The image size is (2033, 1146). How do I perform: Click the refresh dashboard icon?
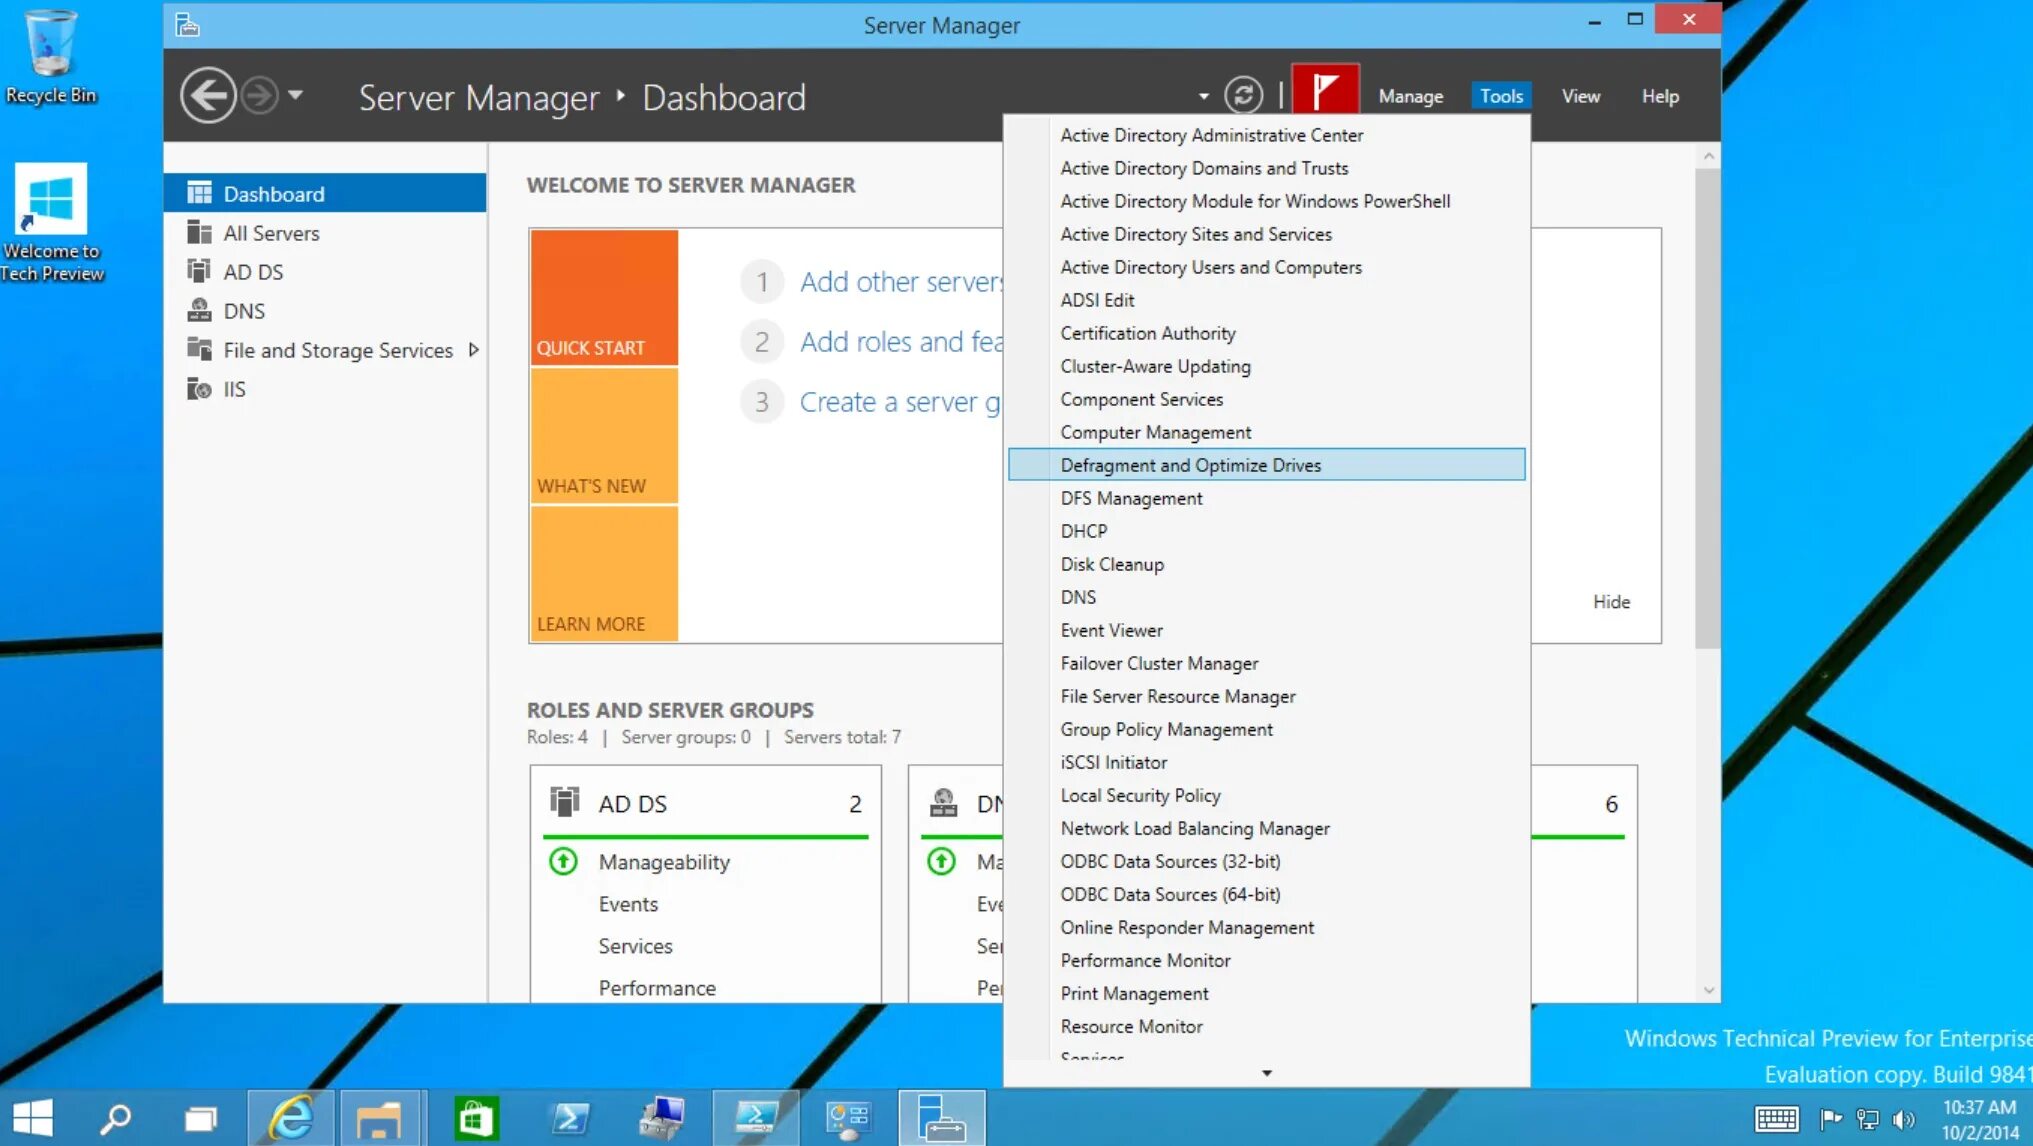(1243, 96)
